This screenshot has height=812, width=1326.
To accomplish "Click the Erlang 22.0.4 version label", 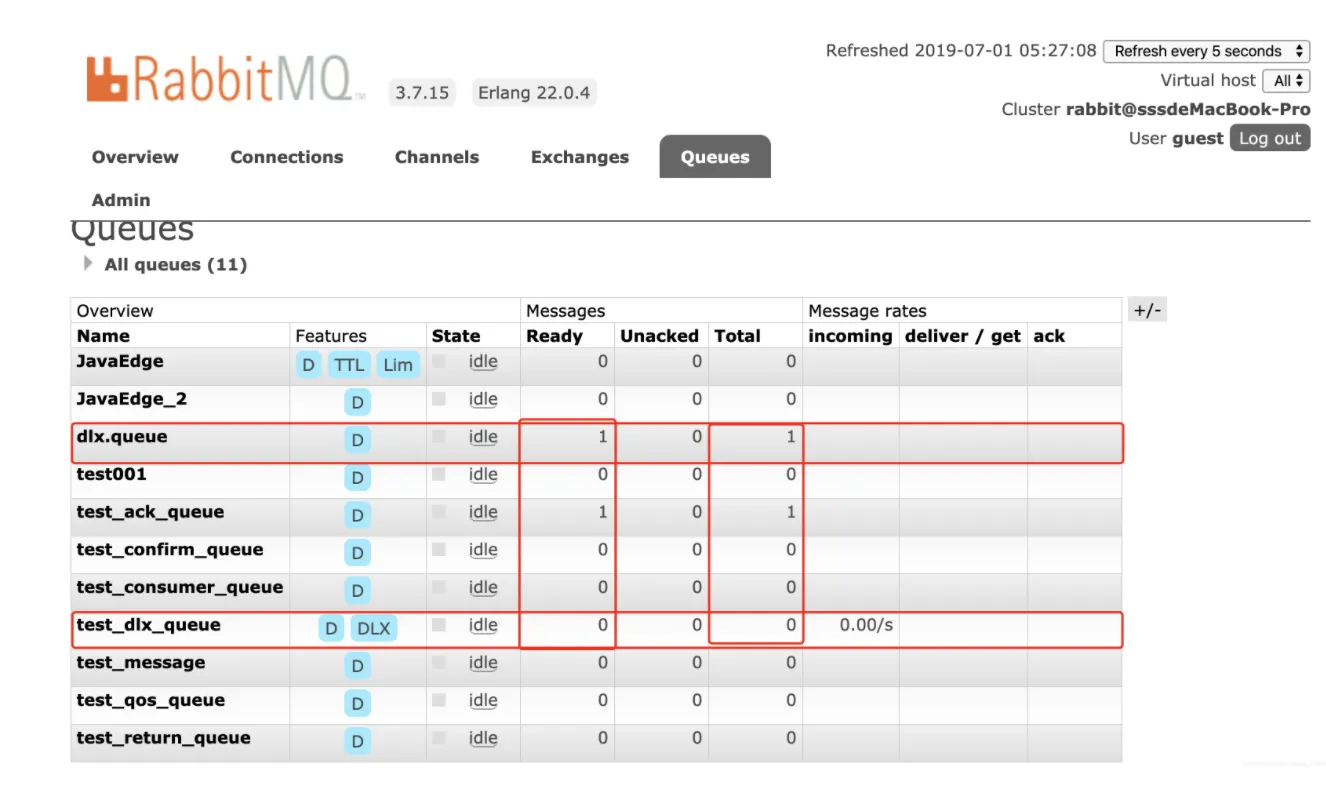I will (534, 93).
